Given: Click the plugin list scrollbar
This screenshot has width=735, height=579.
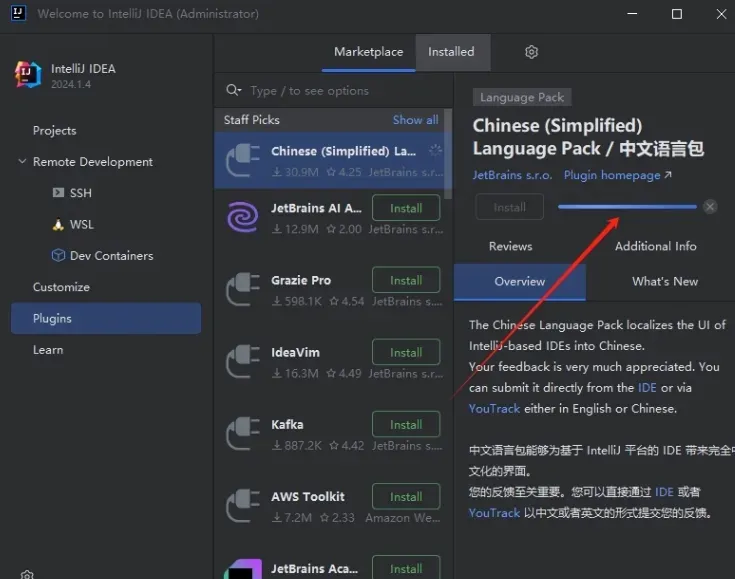Looking at the screenshot, I should (x=448, y=154).
